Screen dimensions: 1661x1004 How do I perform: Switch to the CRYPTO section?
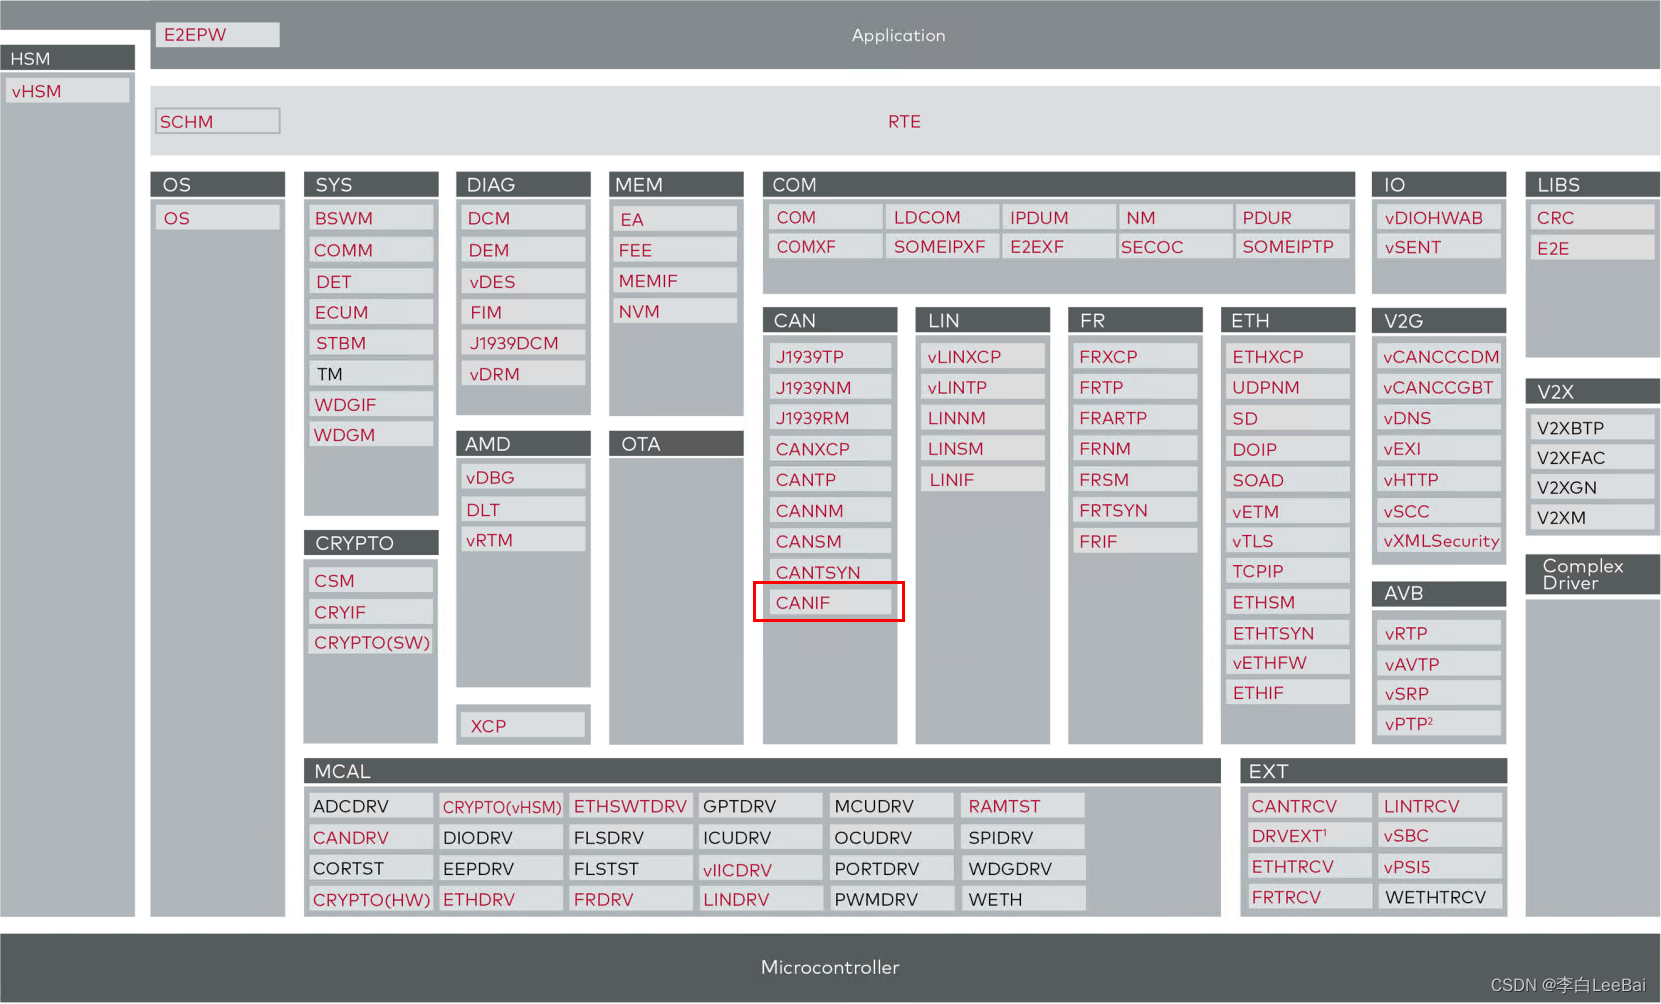click(x=370, y=542)
